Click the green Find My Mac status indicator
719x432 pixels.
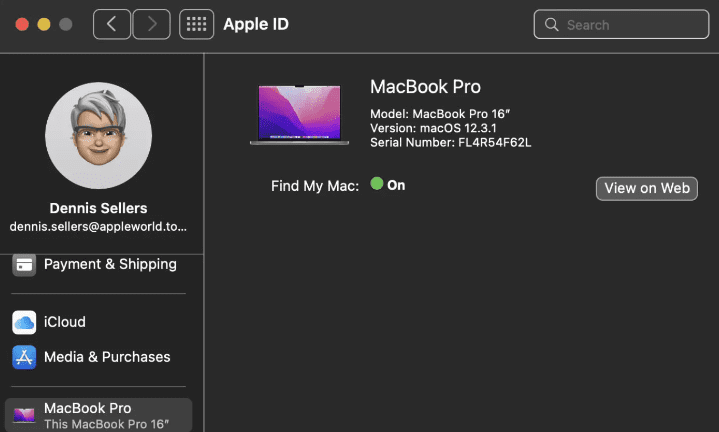click(377, 184)
